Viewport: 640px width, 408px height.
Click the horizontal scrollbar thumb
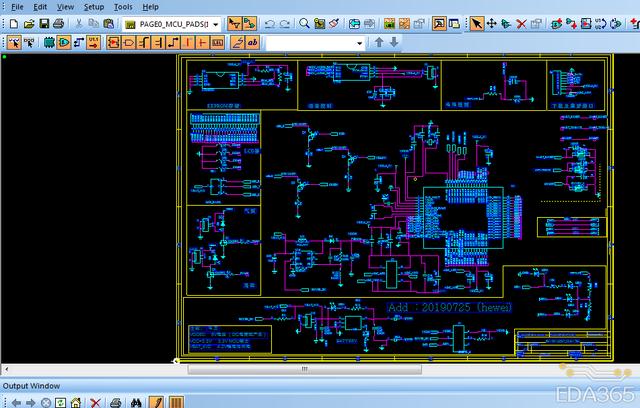click(x=304, y=369)
